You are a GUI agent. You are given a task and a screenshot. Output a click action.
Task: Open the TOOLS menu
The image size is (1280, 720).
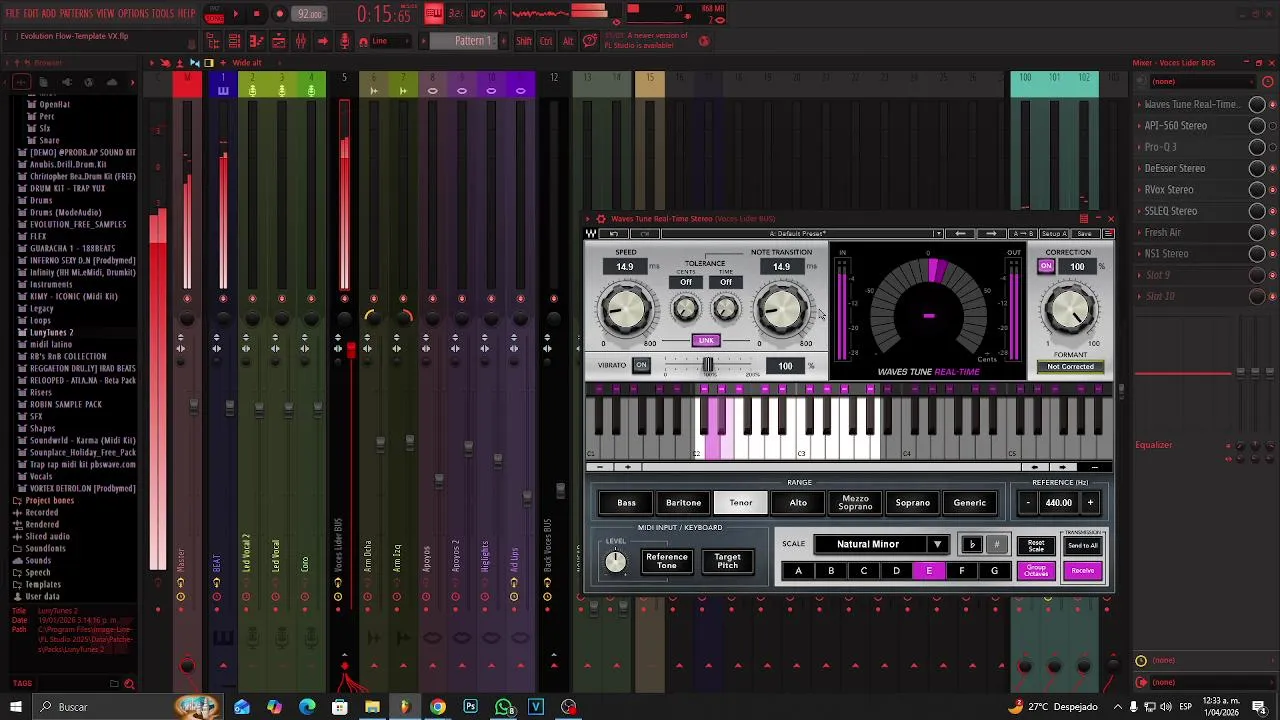coord(162,14)
